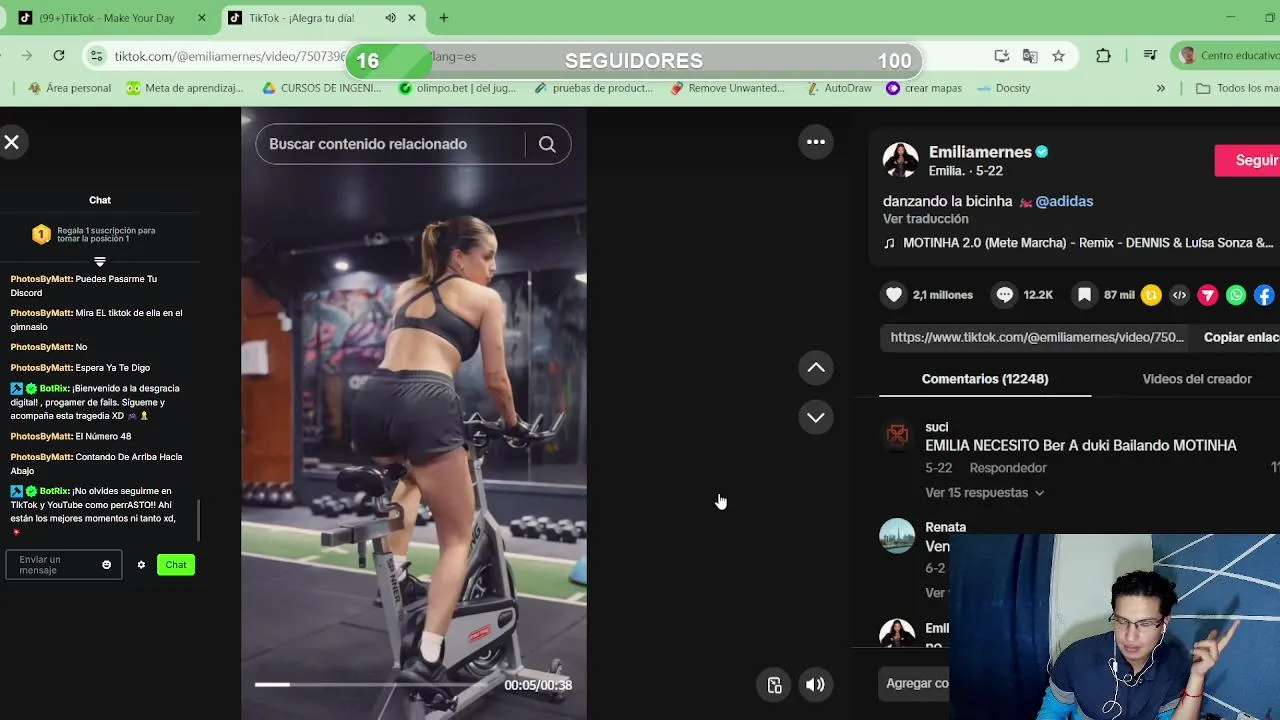Open the media controls icon in toolbar
Image resolution: width=1280 pixels, height=720 pixels.
[1150, 56]
